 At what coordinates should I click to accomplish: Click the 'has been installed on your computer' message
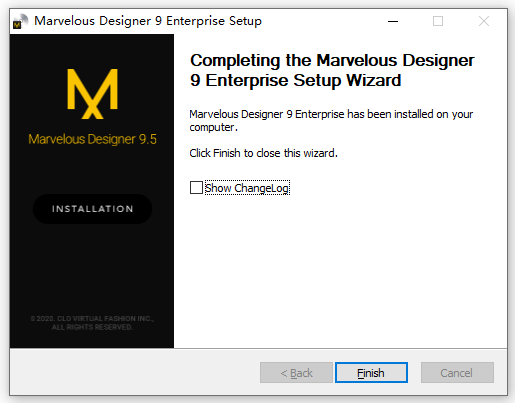[x=331, y=121]
